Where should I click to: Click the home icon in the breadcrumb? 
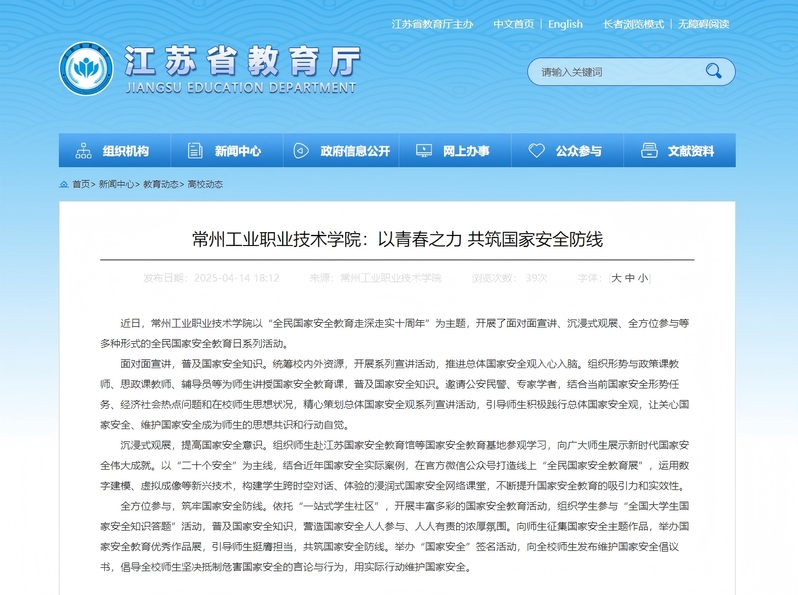coord(64,185)
